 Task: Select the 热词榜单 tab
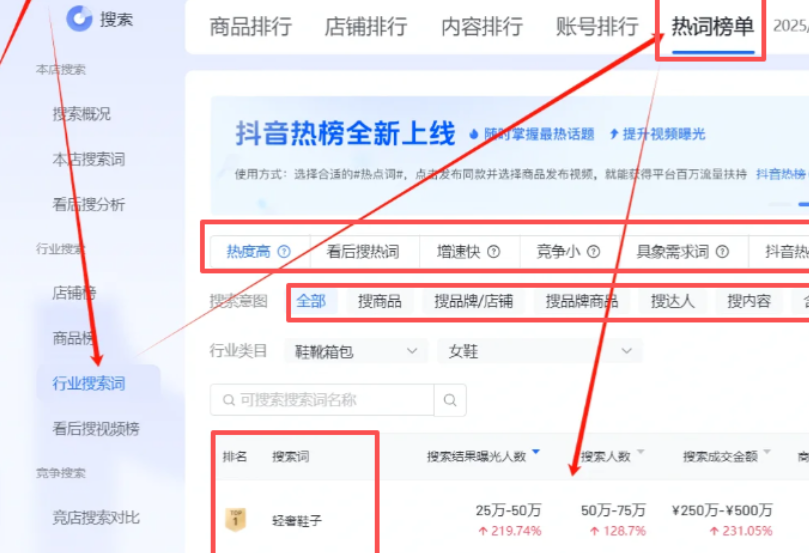click(x=713, y=27)
